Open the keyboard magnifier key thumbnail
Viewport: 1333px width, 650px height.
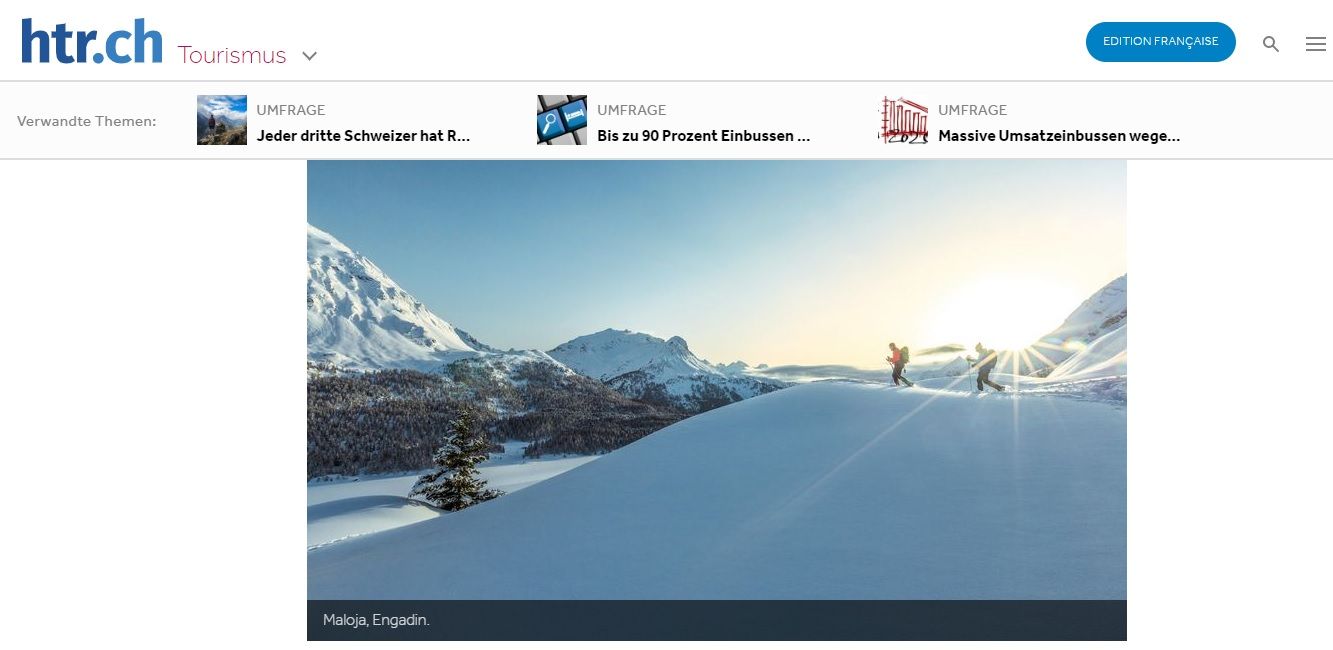coord(562,120)
